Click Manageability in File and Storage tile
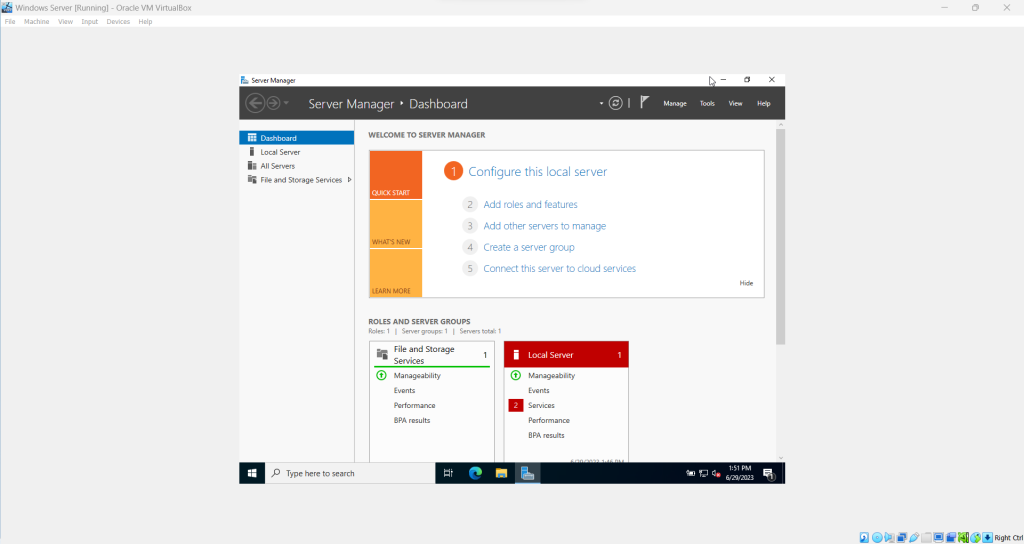Screen dimensions: 1024x544 point(417,376)
